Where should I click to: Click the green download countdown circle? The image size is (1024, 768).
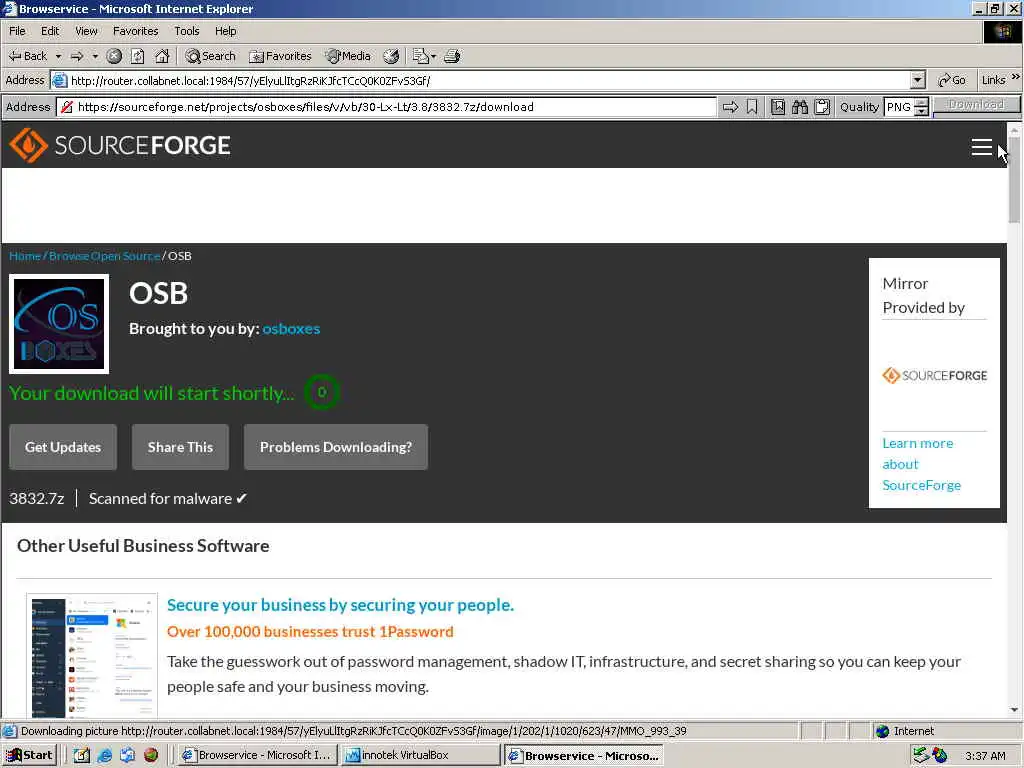(x=321, y=392)
